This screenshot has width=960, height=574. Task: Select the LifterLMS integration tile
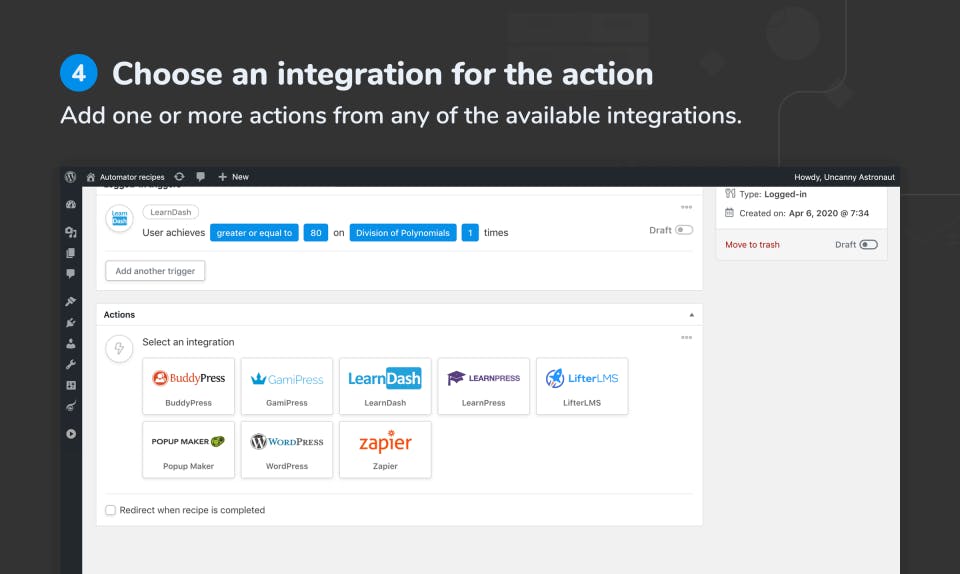click(582, 386)
